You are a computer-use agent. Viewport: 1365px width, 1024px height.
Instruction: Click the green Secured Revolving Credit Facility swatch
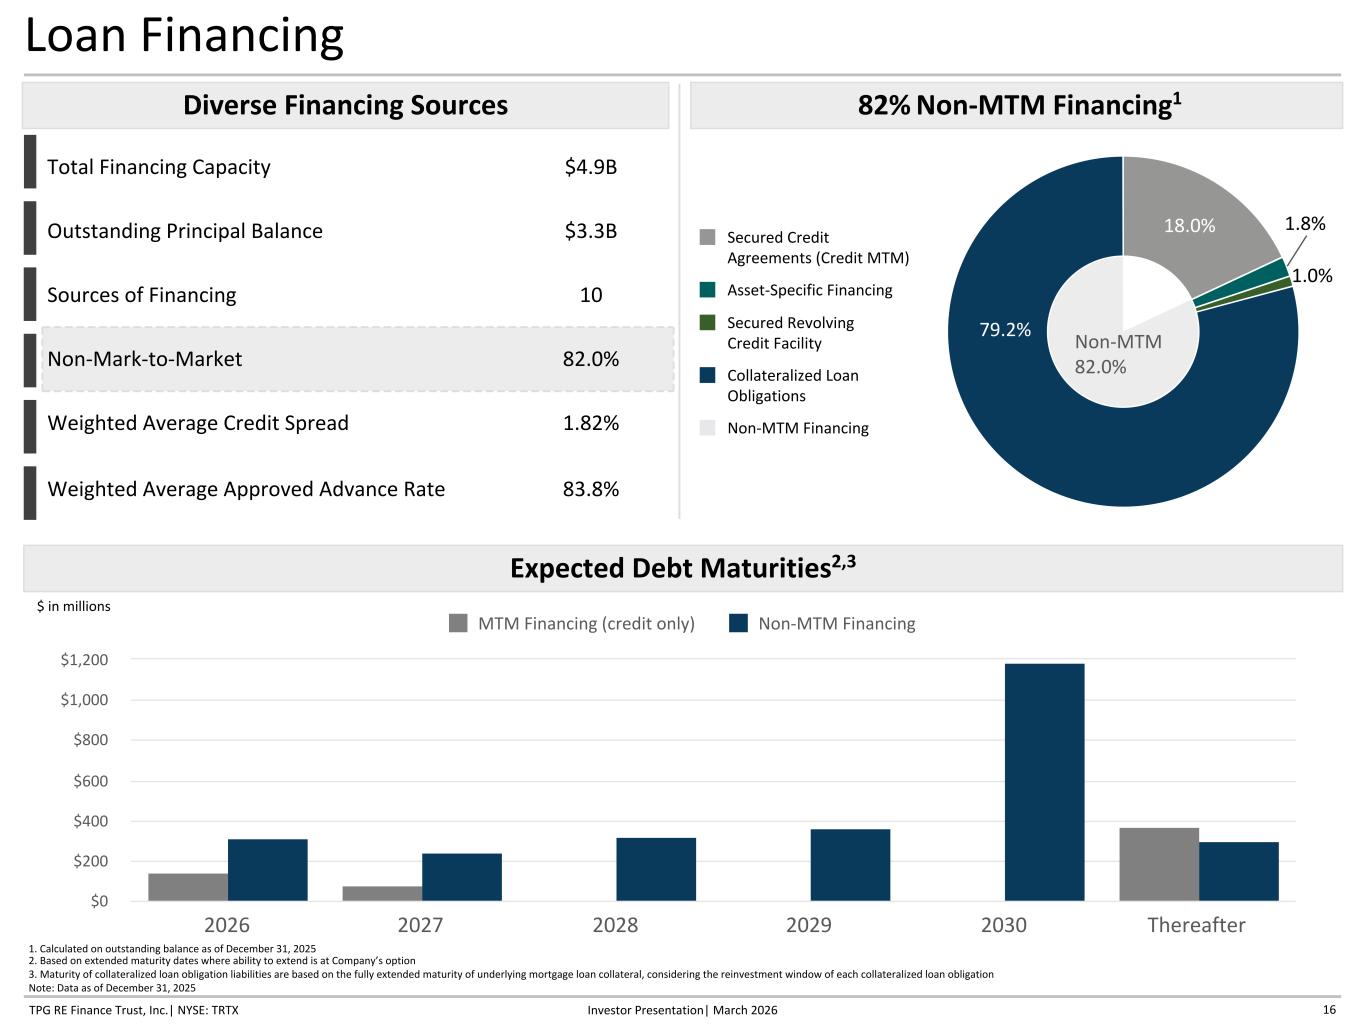[x=708, y=323]
